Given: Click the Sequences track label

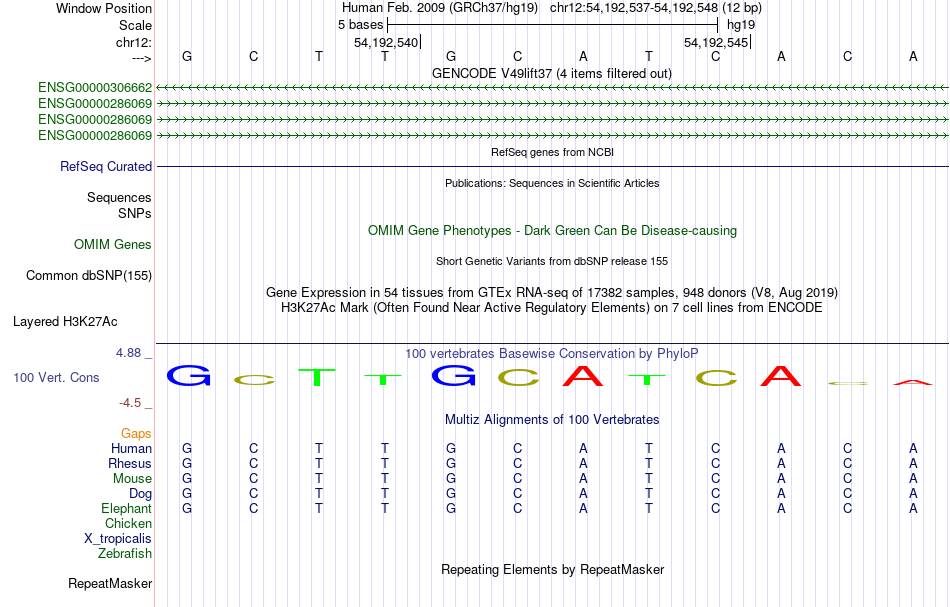Looking at the screenshot, I should click(119, 197).
